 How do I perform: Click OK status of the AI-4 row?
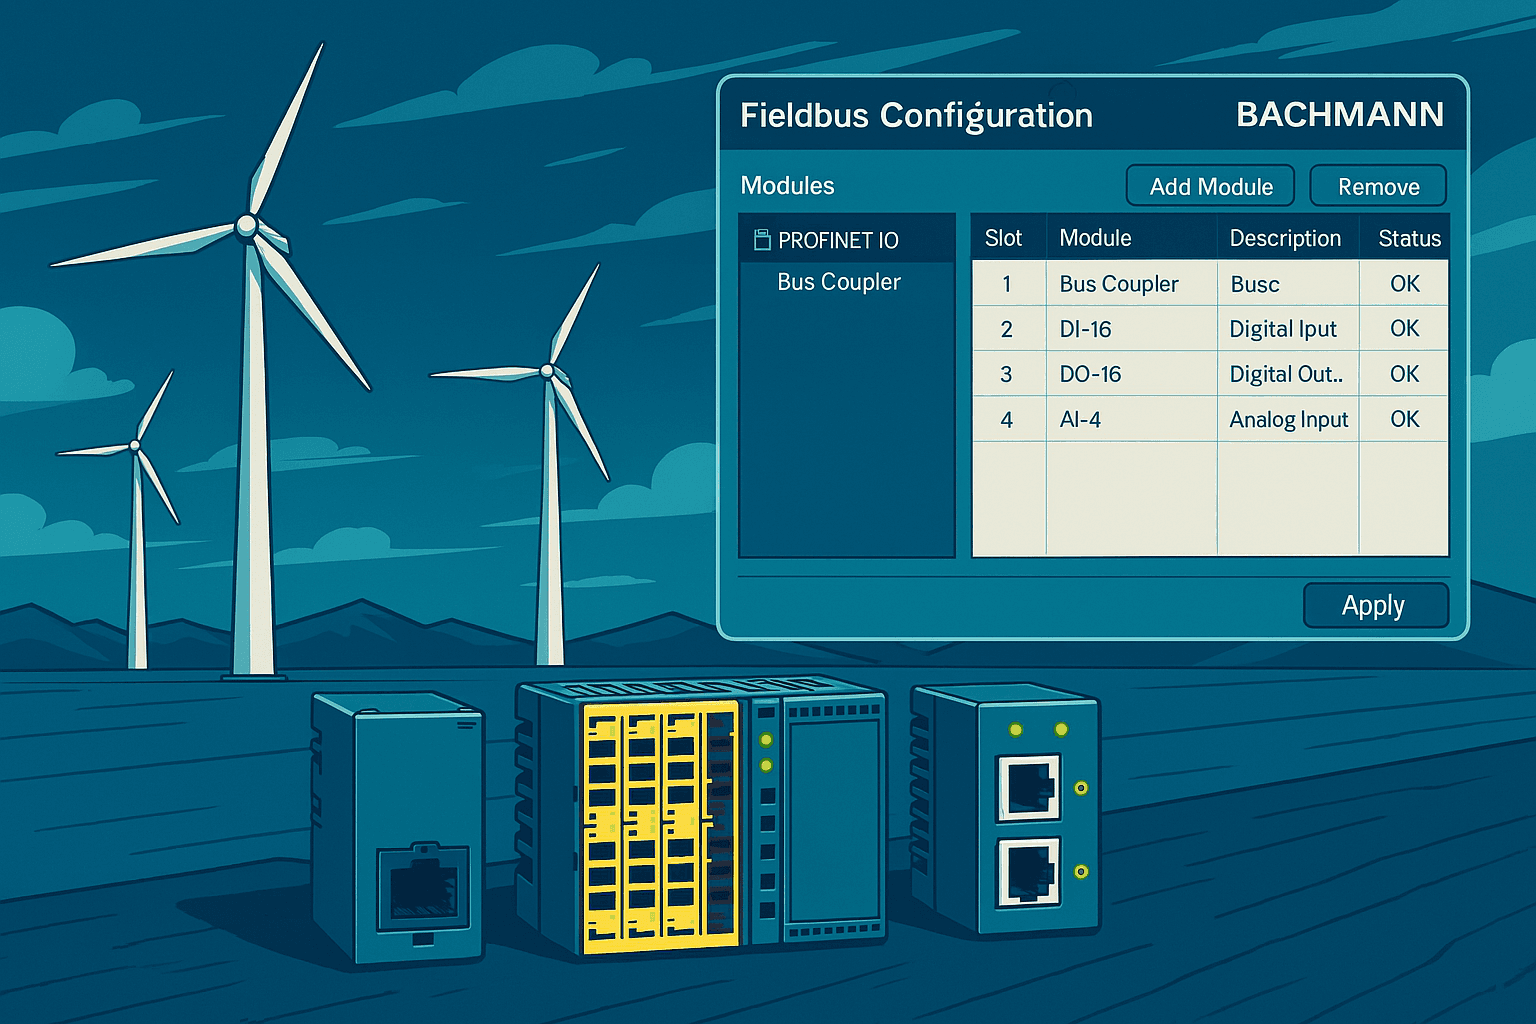1404,419
